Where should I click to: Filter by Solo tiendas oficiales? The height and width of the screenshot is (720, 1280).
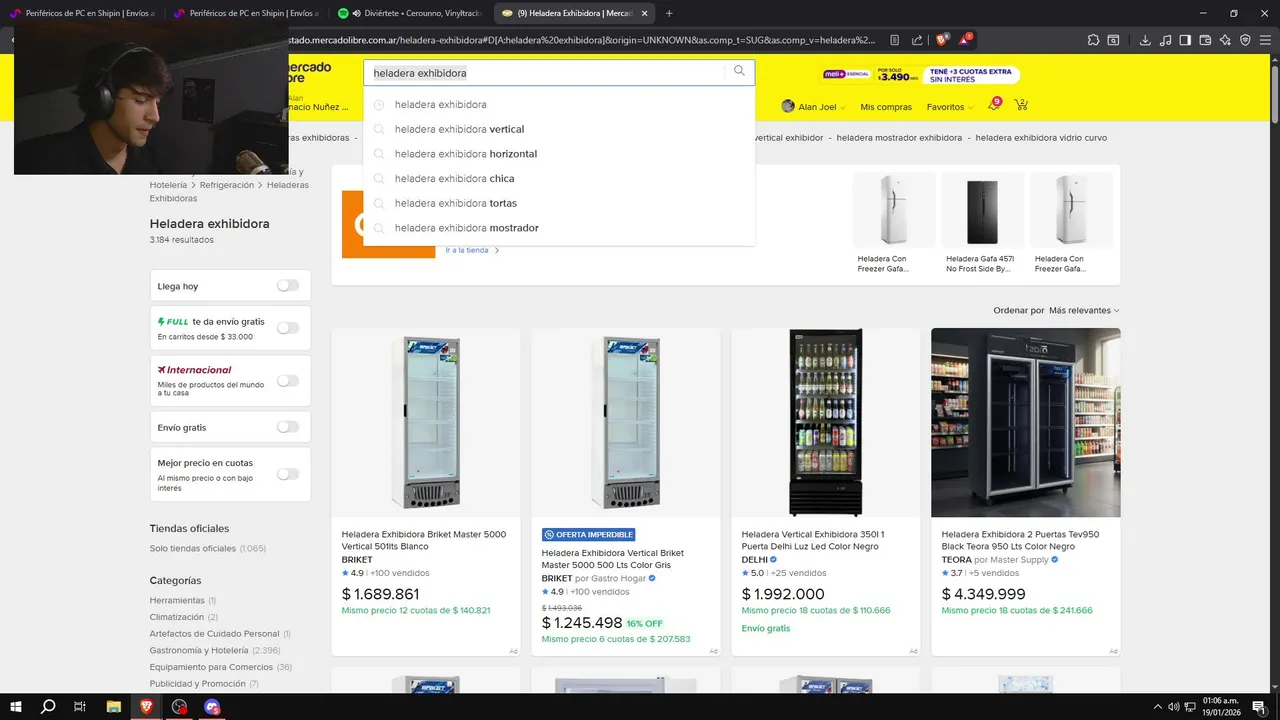[207, 548]
